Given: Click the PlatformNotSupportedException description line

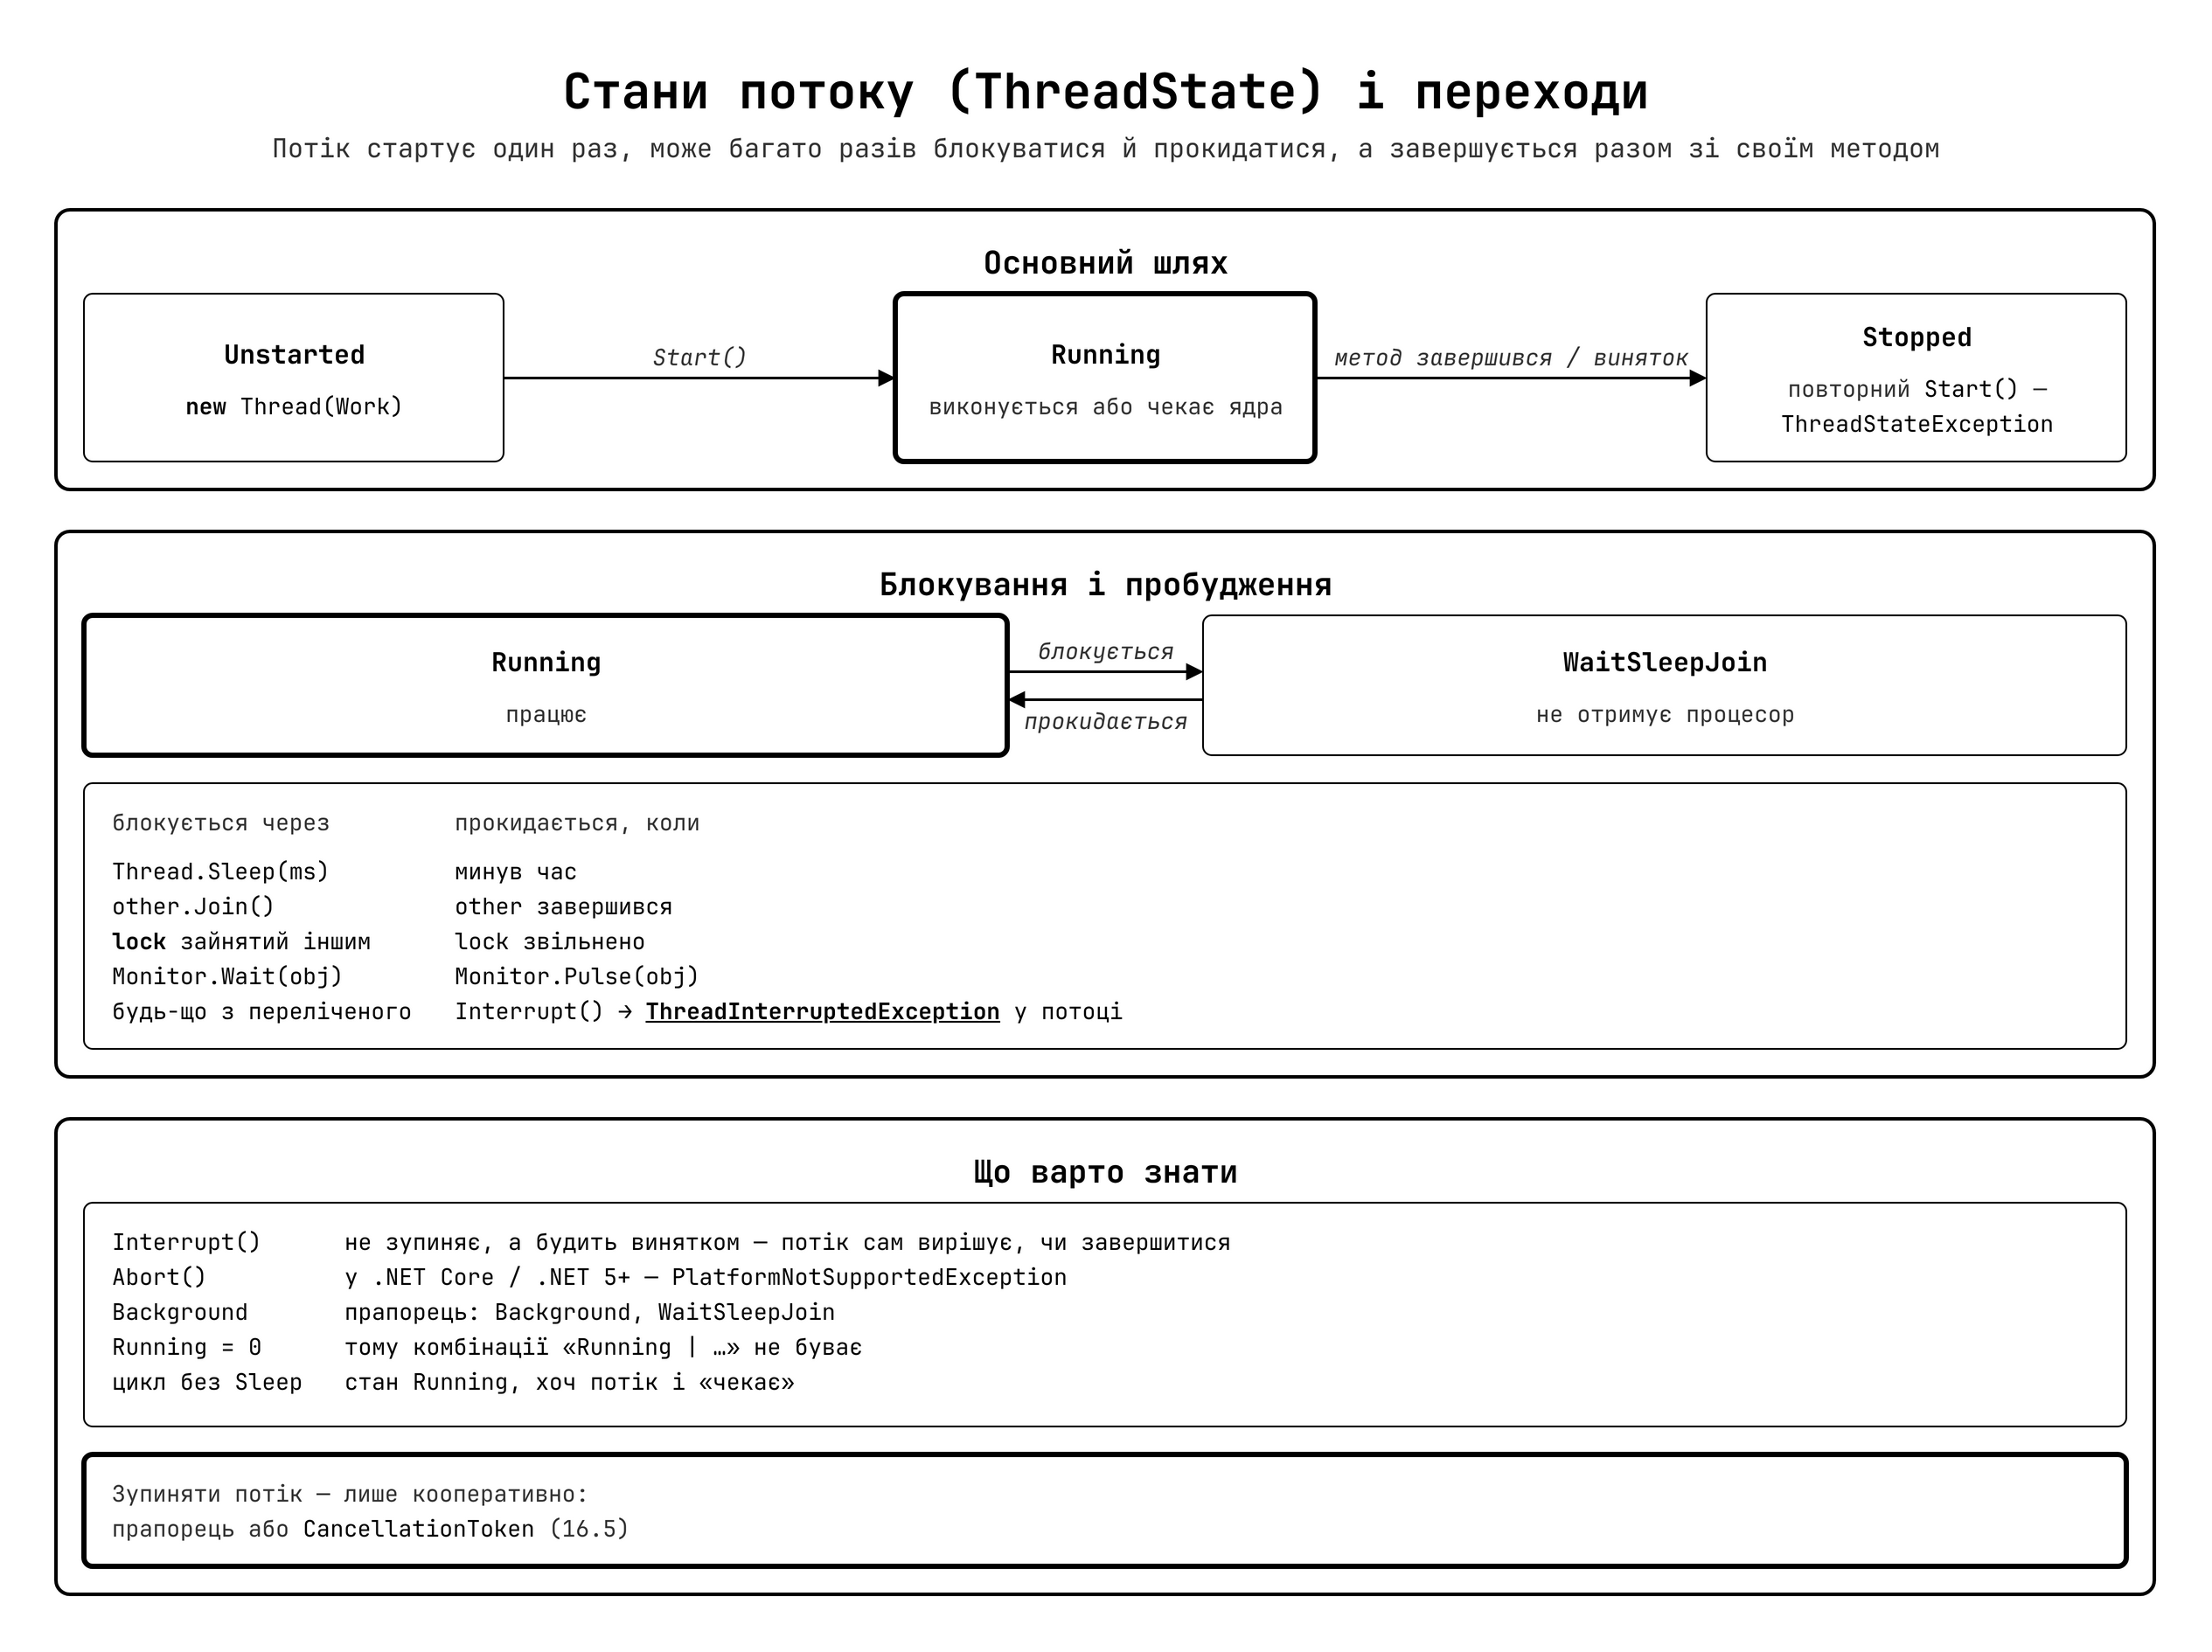Looking at the screenshot, I should click(705, 1276).
